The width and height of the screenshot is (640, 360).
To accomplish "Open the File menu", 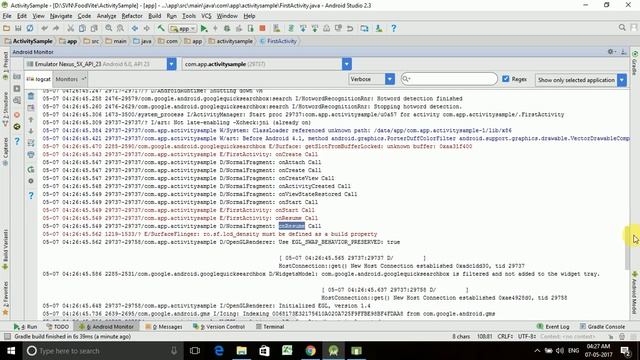I will tap(7, 16).
